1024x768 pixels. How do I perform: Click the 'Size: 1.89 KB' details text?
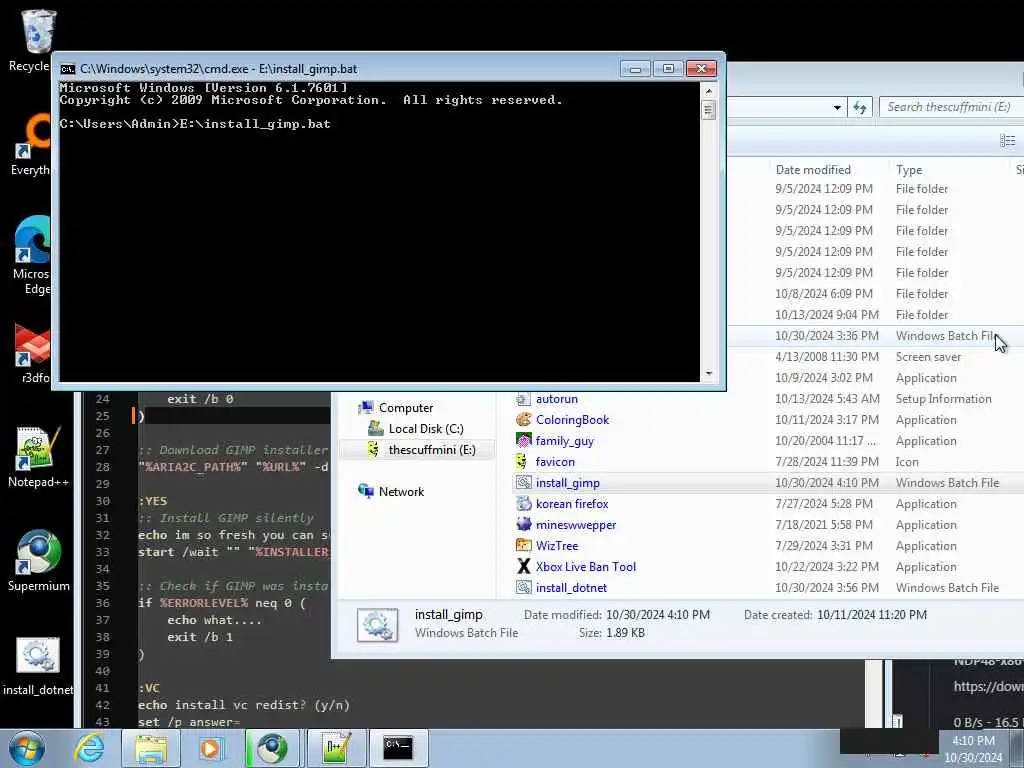pyautogui.click(x=612, y=633)
